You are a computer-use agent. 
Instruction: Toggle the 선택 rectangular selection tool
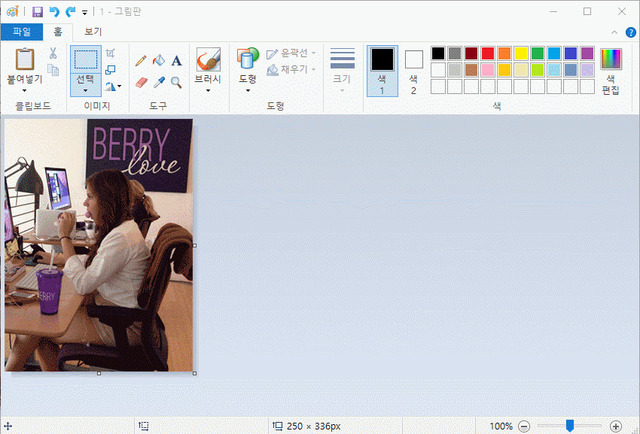tap(85, 58)
